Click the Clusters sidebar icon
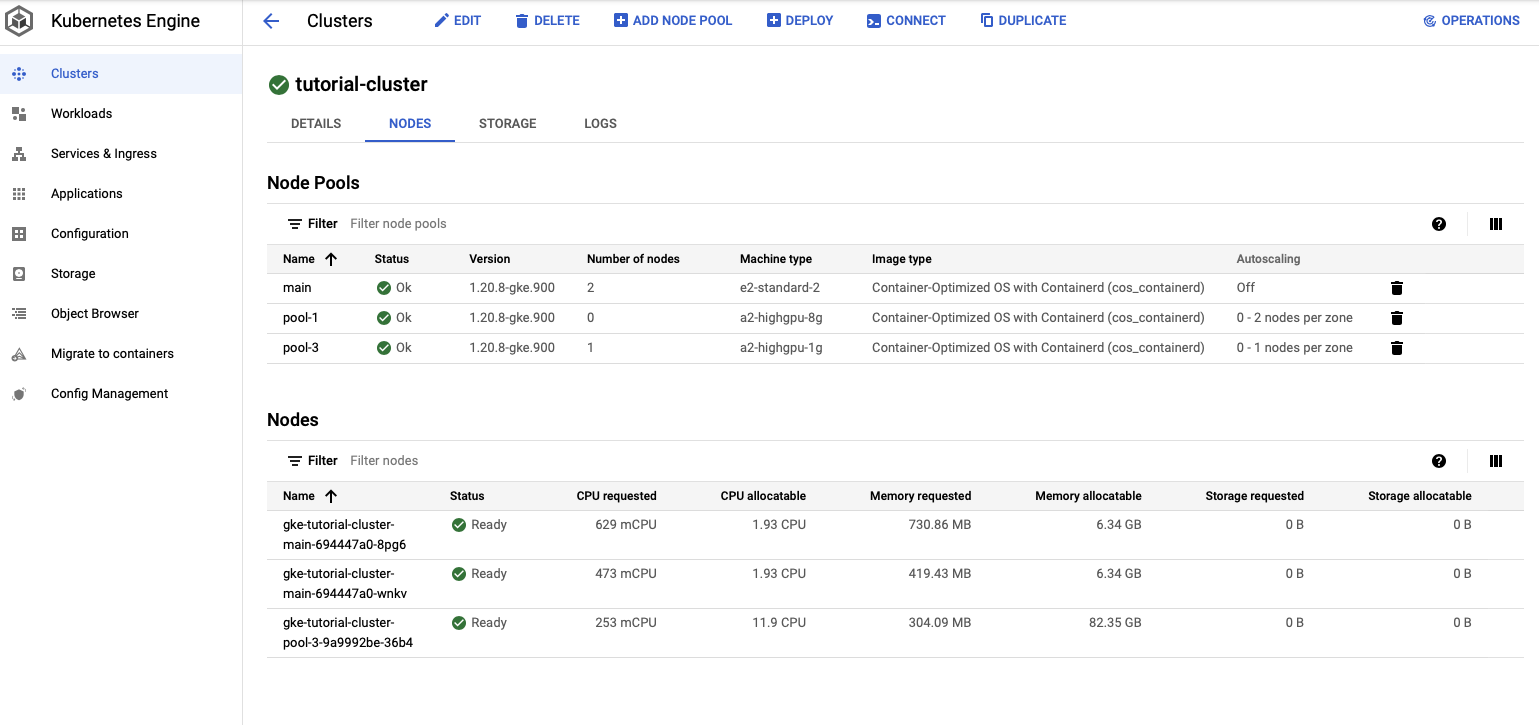Viewport: 1539px width, 725px height. tap(19, 74)
